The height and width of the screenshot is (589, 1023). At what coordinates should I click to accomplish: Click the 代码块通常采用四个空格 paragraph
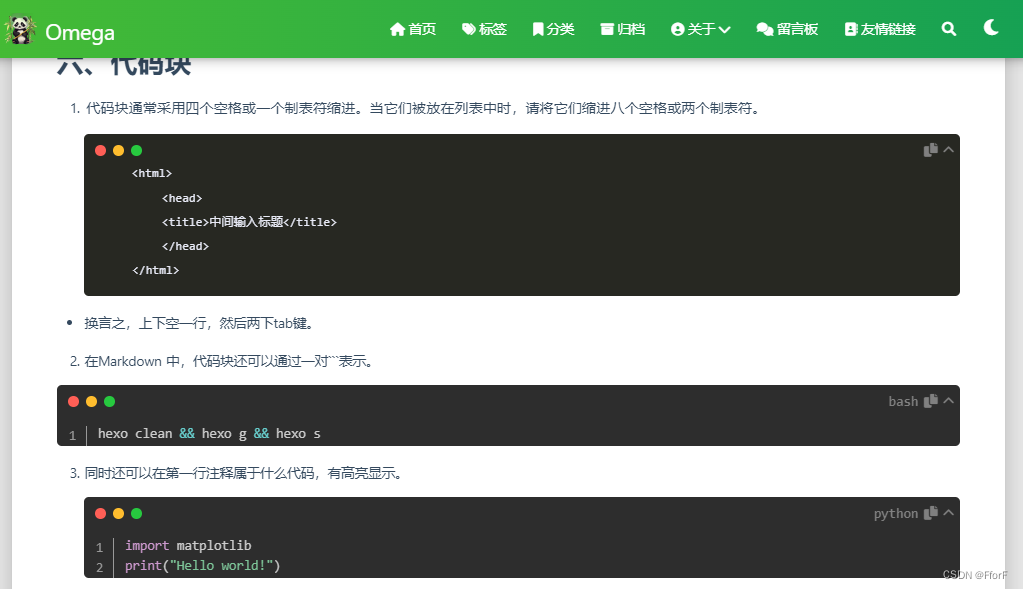click(x=424, y=108)
